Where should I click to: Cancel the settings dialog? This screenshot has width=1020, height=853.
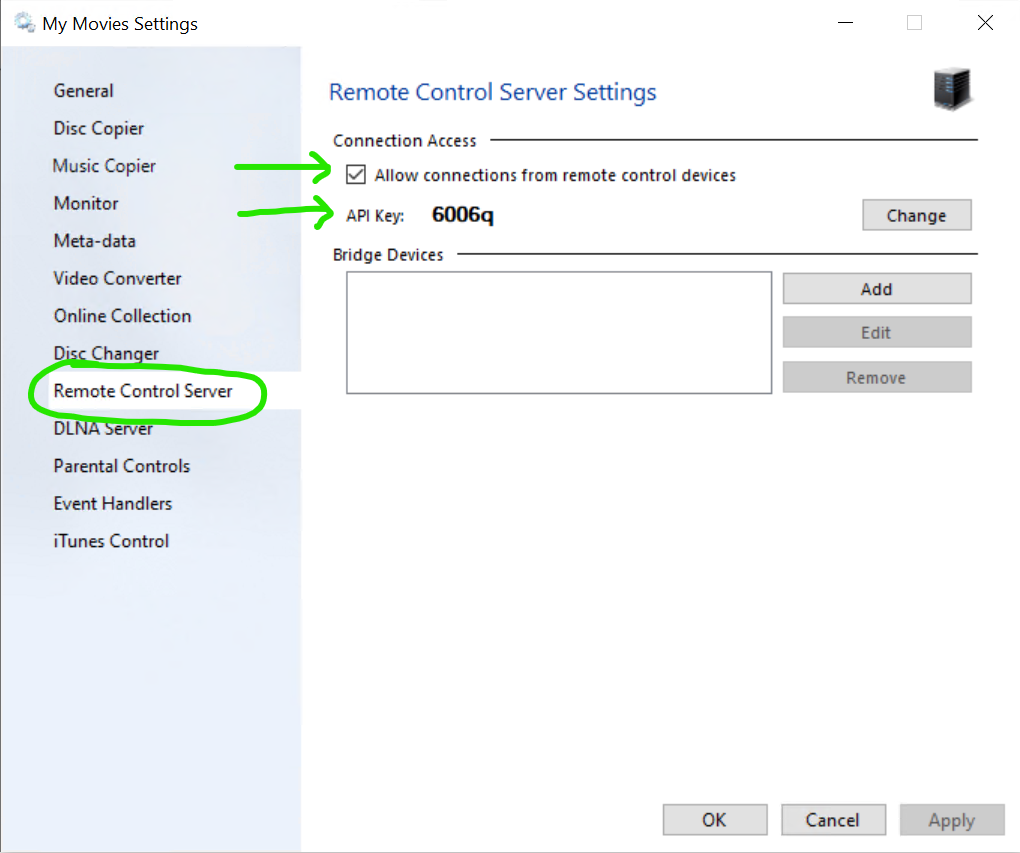pyautogui.click(x=833, y=820)
